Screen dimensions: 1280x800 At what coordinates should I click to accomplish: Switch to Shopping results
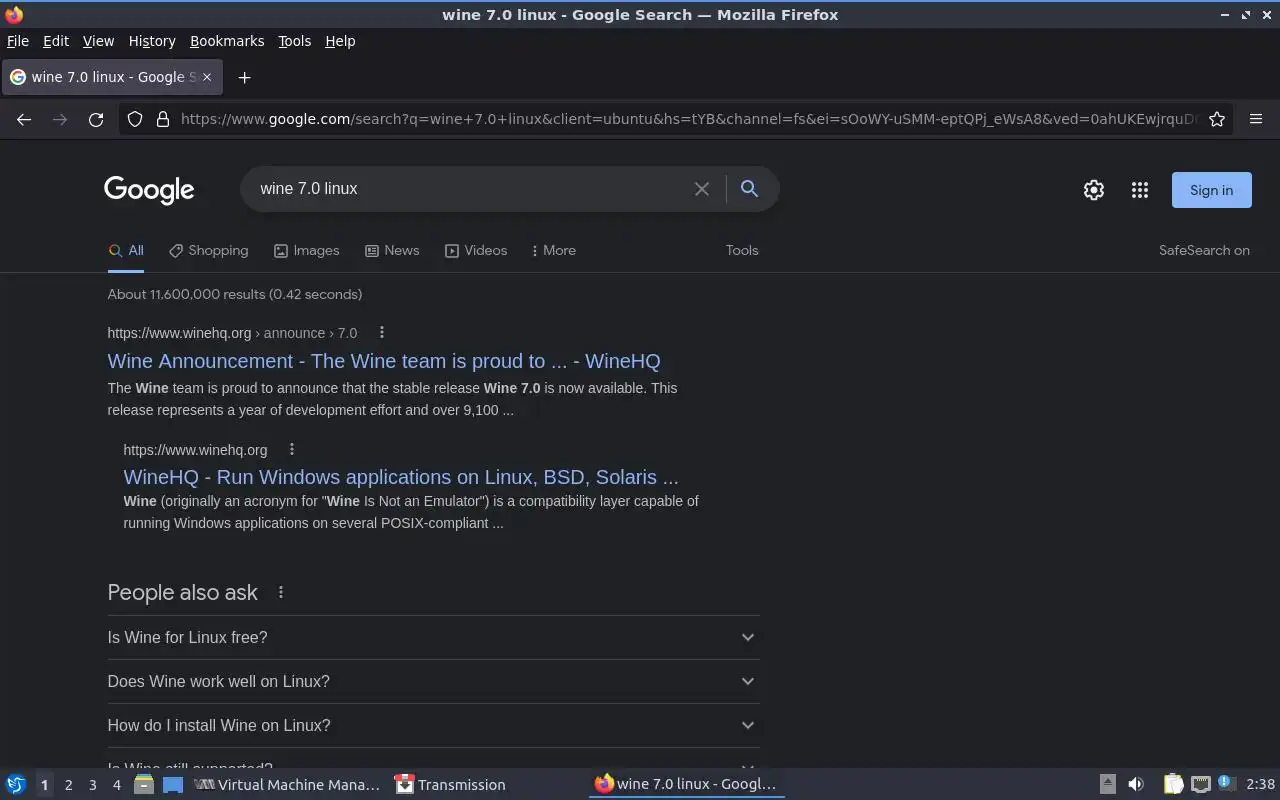coord(208,251)
